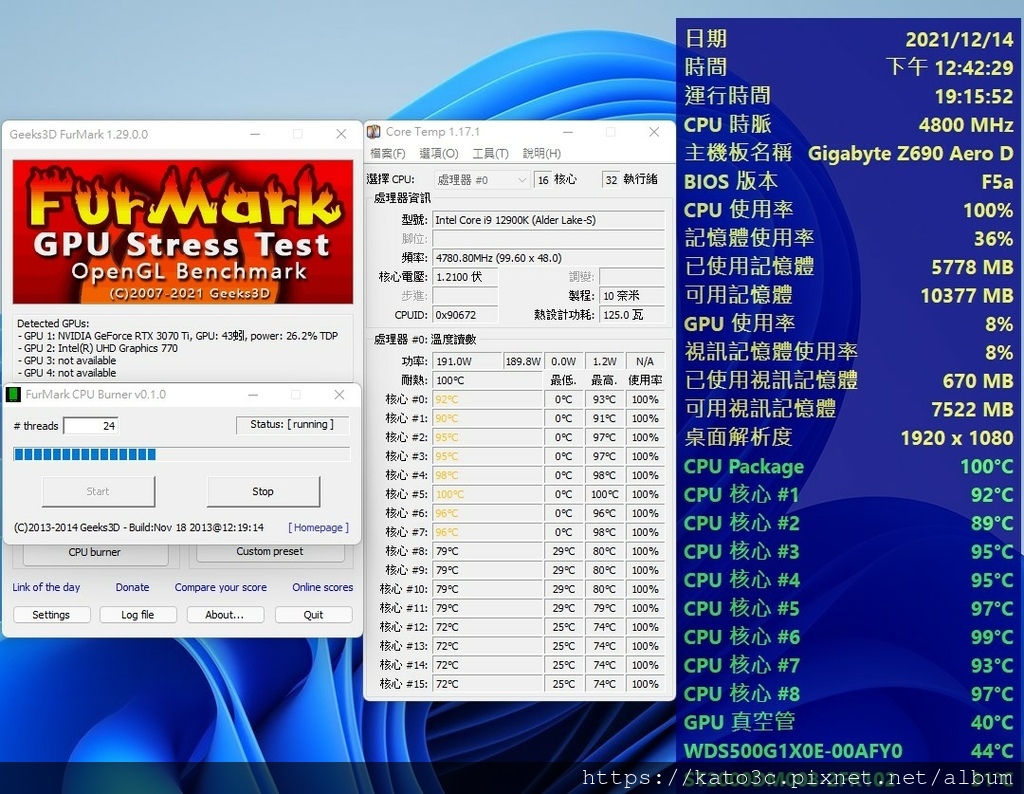This screenshot has width=1024, height=794.
Task: Click the Core Temp title bar icon
Action: (x=374, y=132)
